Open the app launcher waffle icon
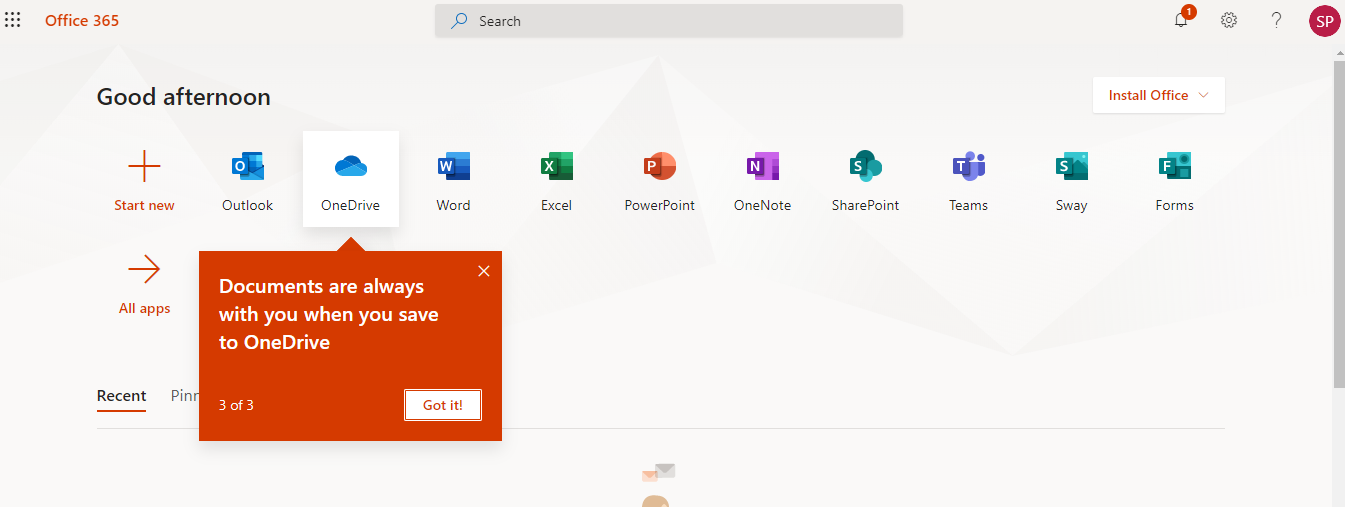 click(x=13, y=20)
